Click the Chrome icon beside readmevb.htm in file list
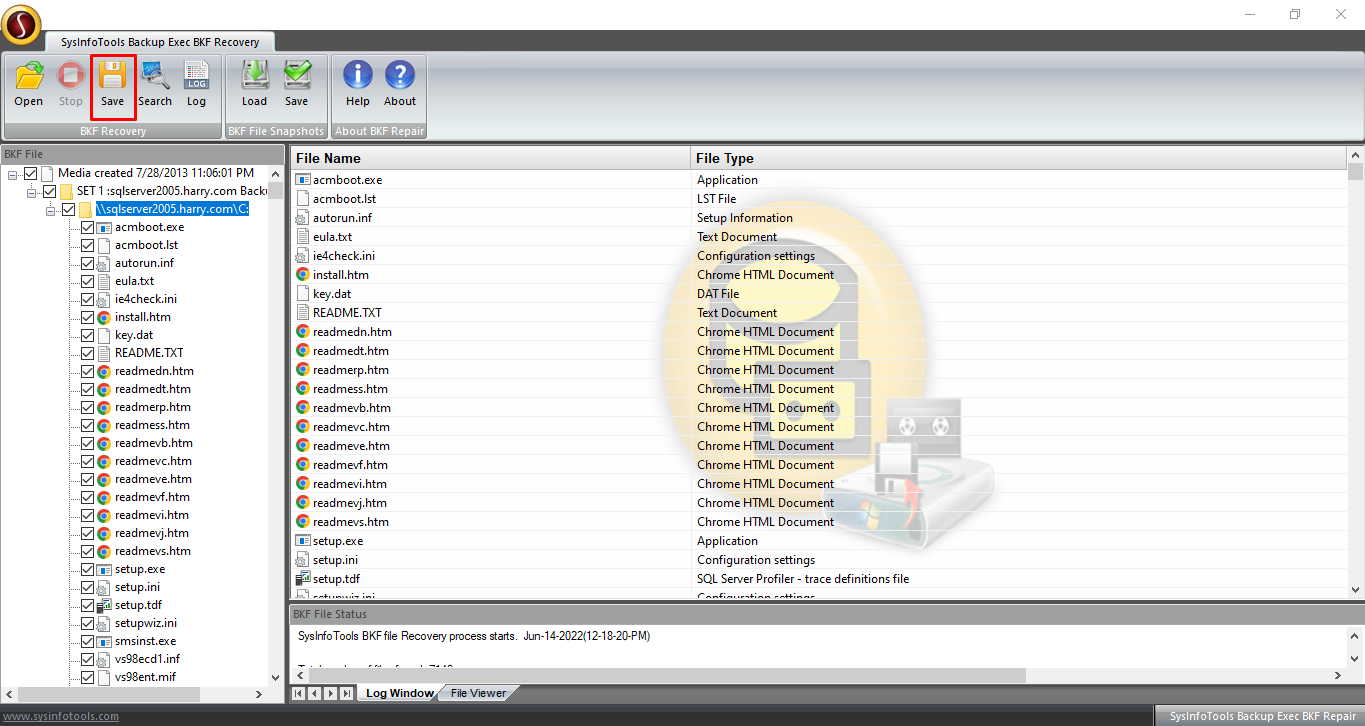Viewport: 1365px width, 726px height. (x=303, y=408)
